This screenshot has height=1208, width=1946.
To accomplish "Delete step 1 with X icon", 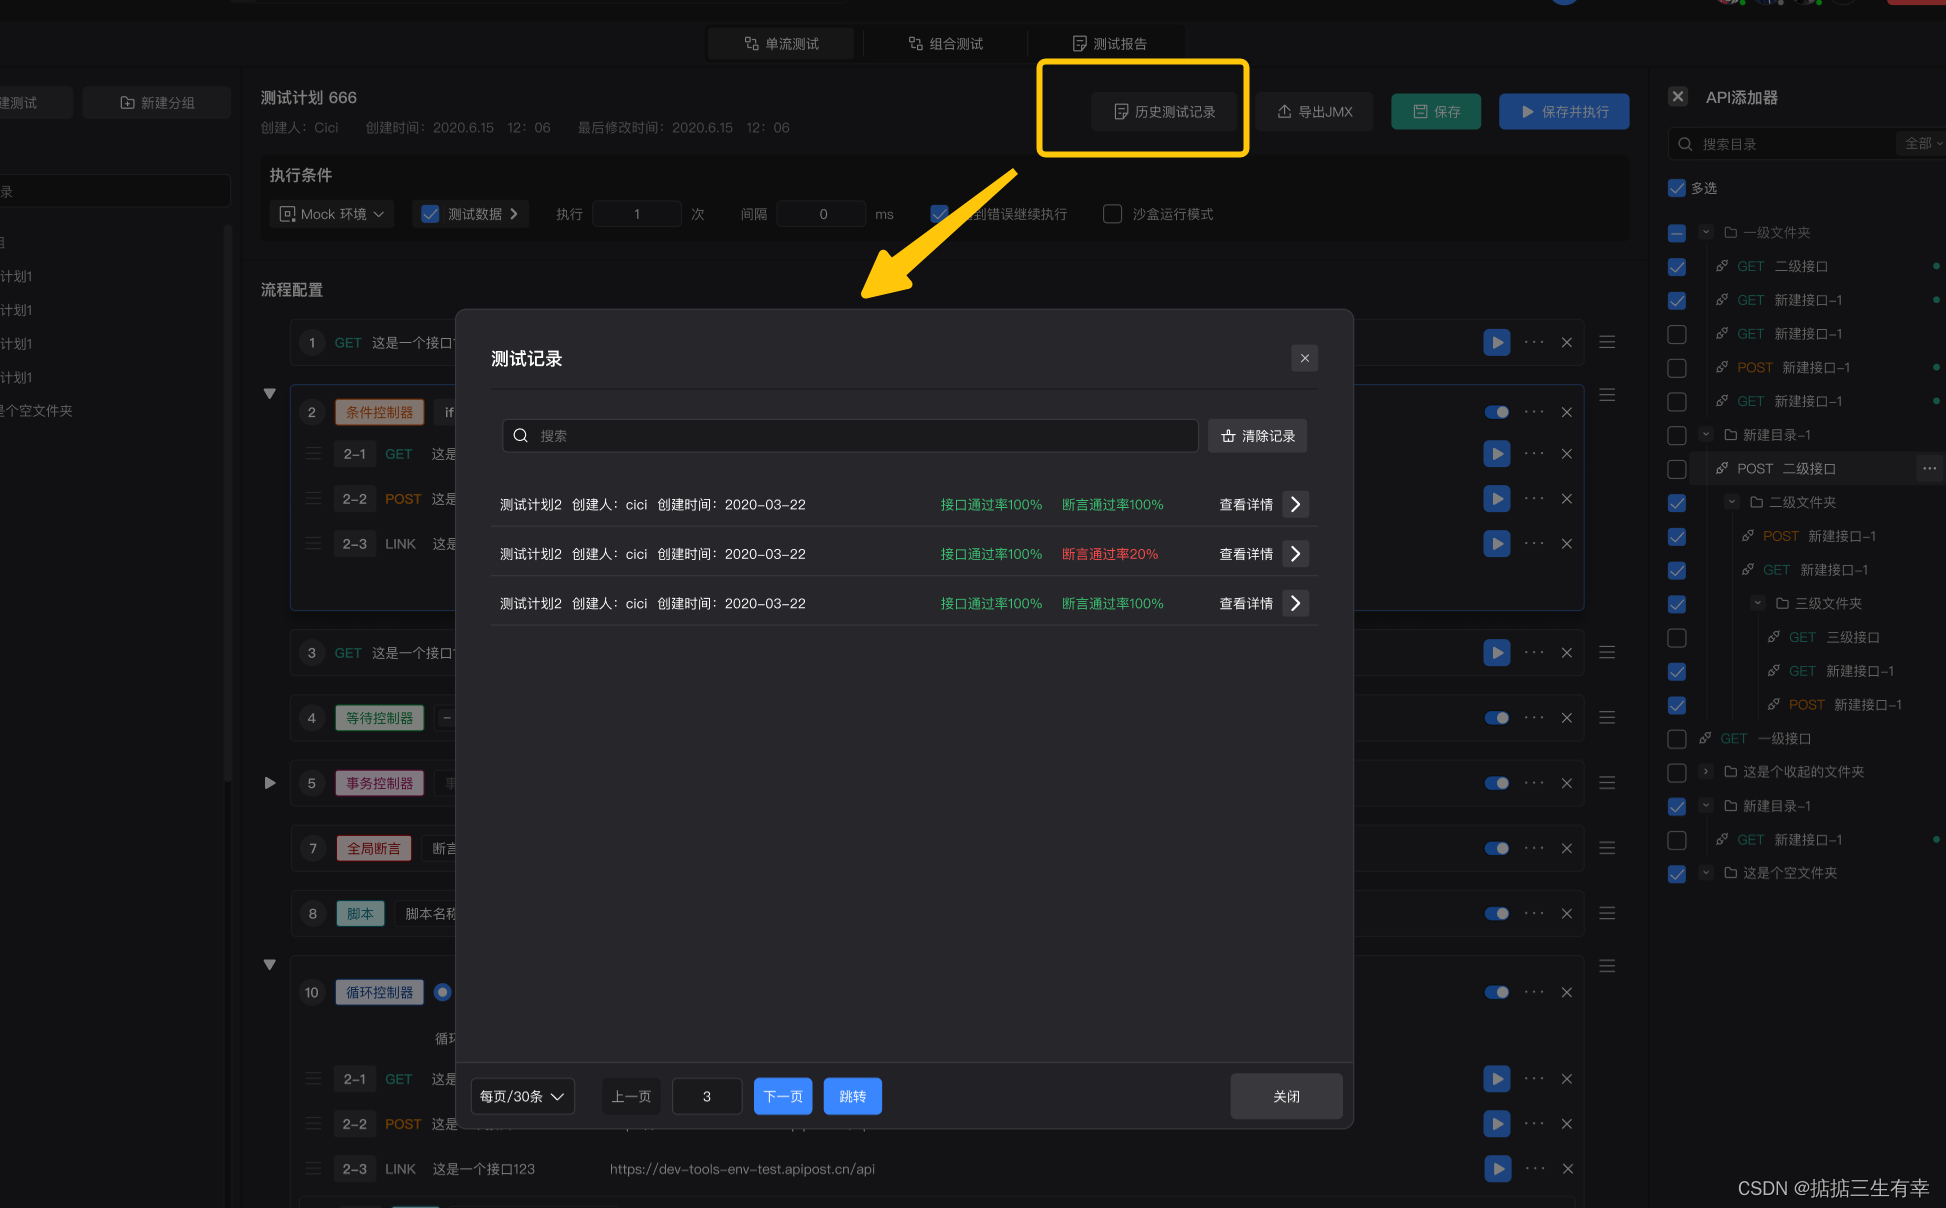I will [x=1567, y=342].
